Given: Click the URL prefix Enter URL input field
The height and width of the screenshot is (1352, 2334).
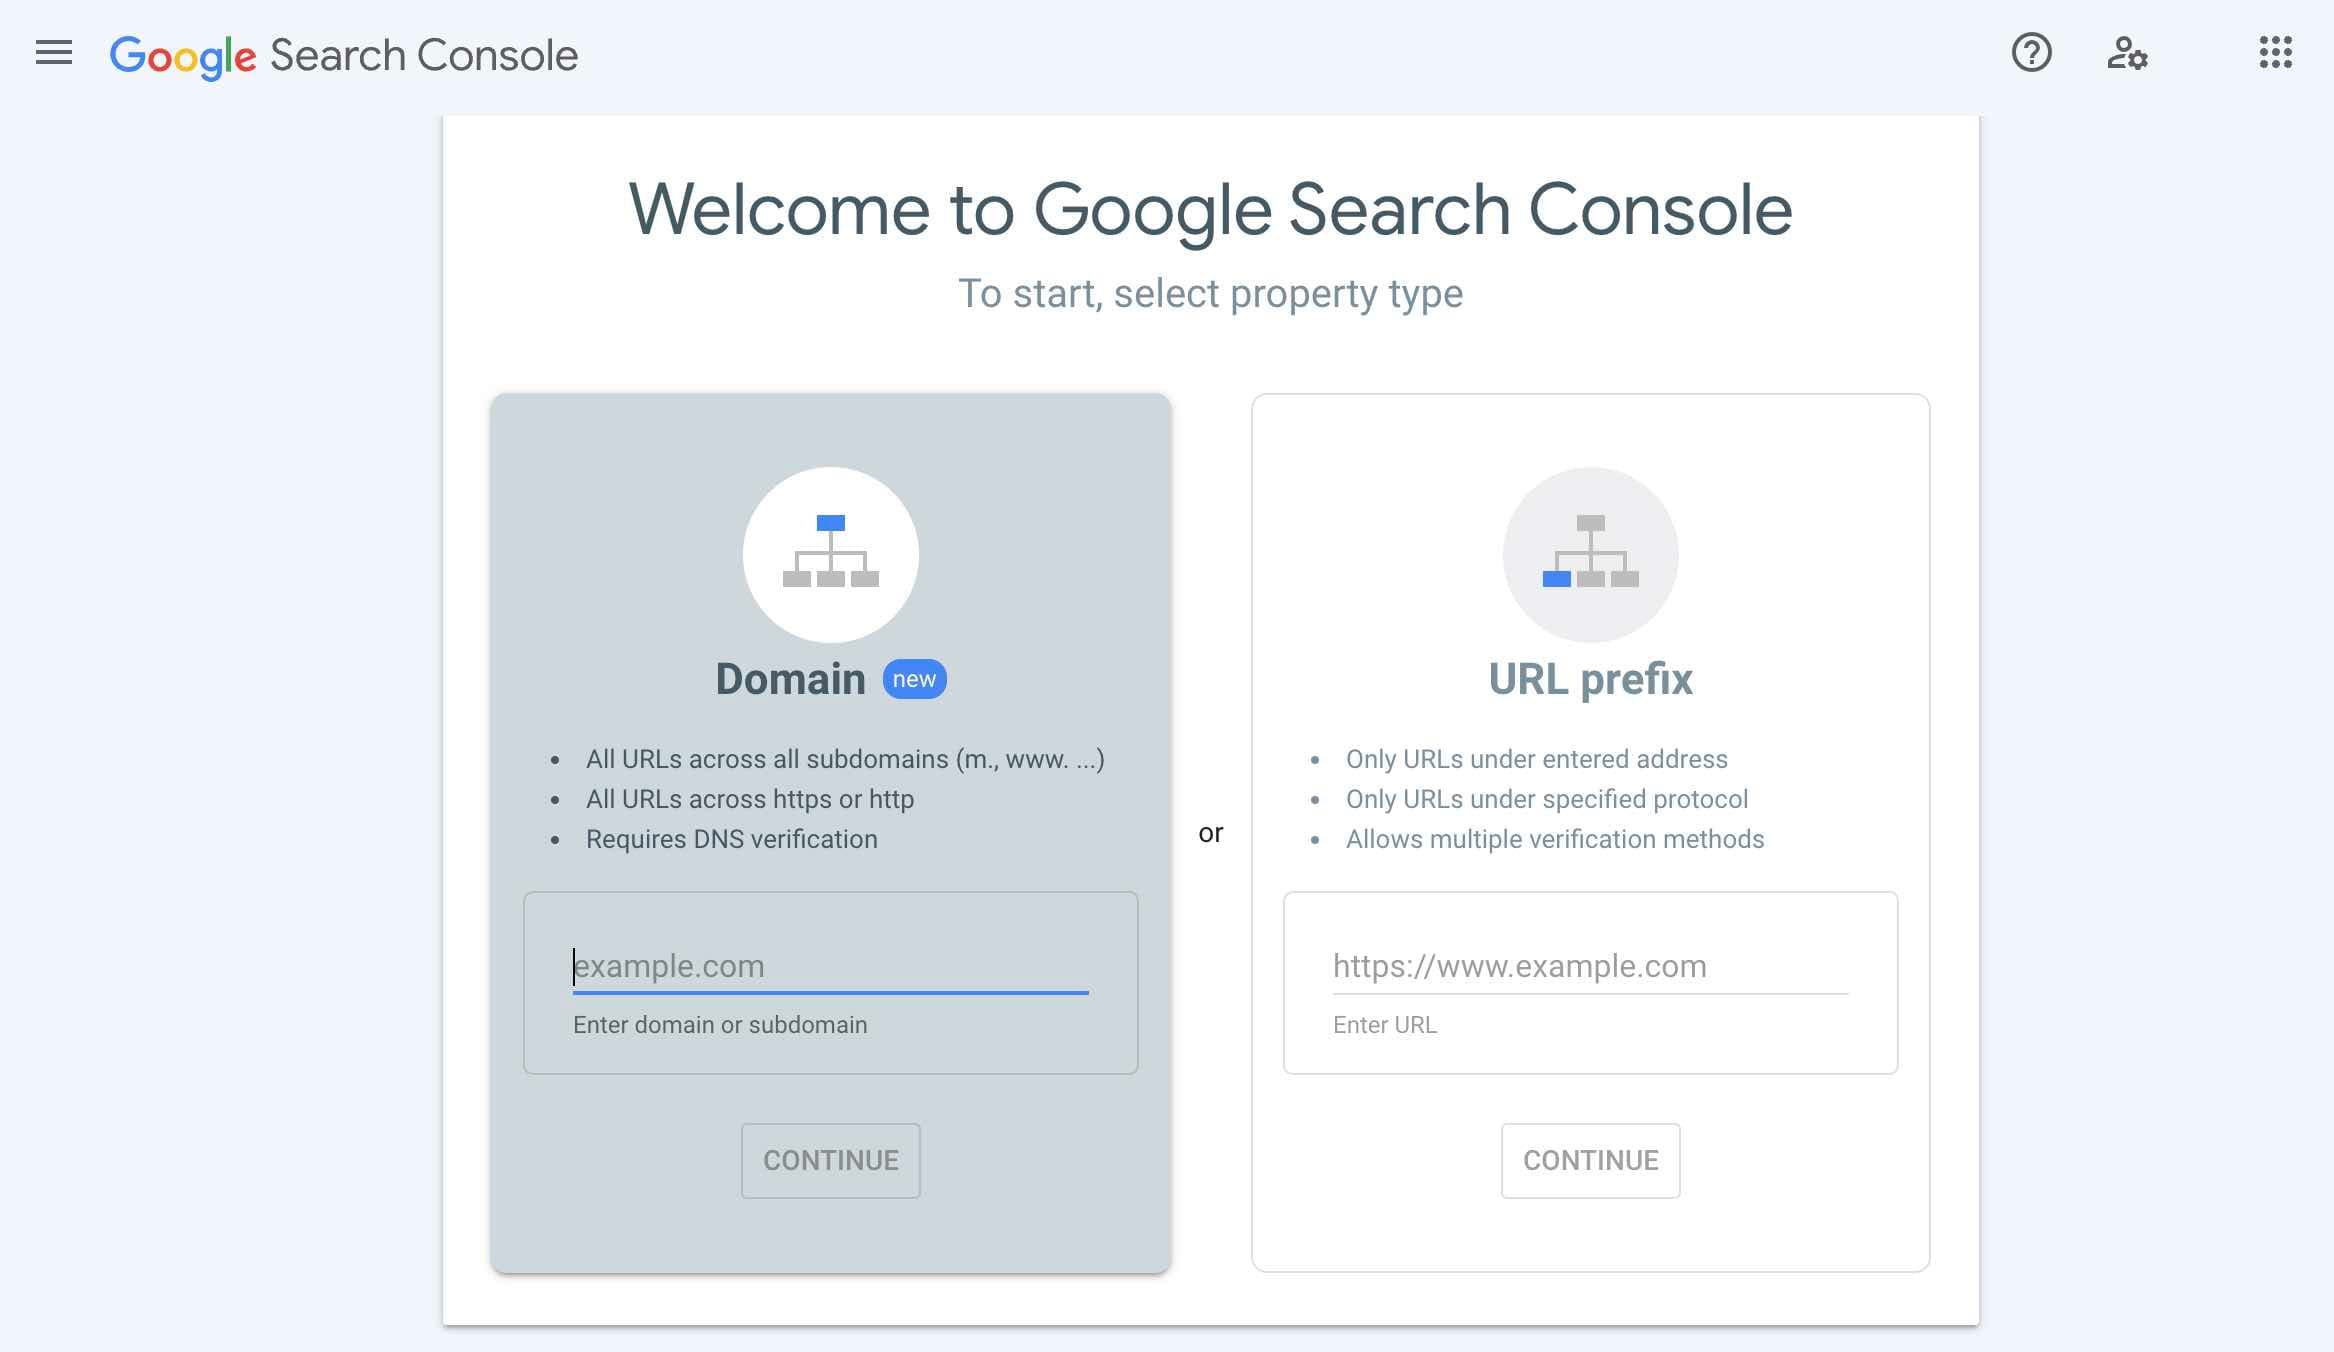Looking at the screenshot, I should coord(1590,964).
